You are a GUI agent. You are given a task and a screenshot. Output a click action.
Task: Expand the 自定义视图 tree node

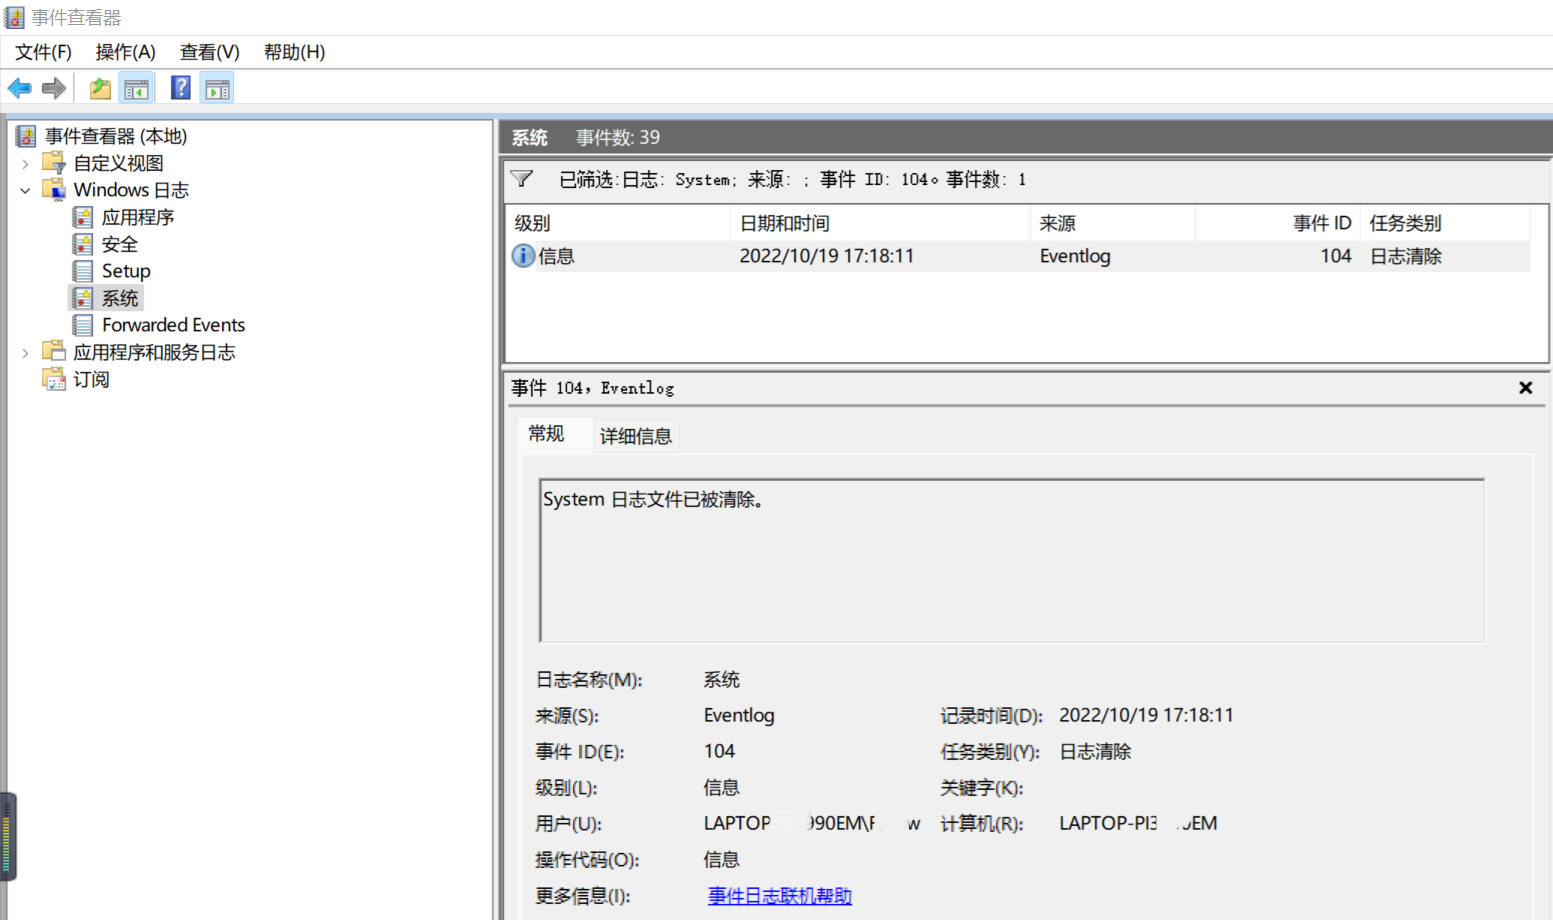(x=25, y=162)
